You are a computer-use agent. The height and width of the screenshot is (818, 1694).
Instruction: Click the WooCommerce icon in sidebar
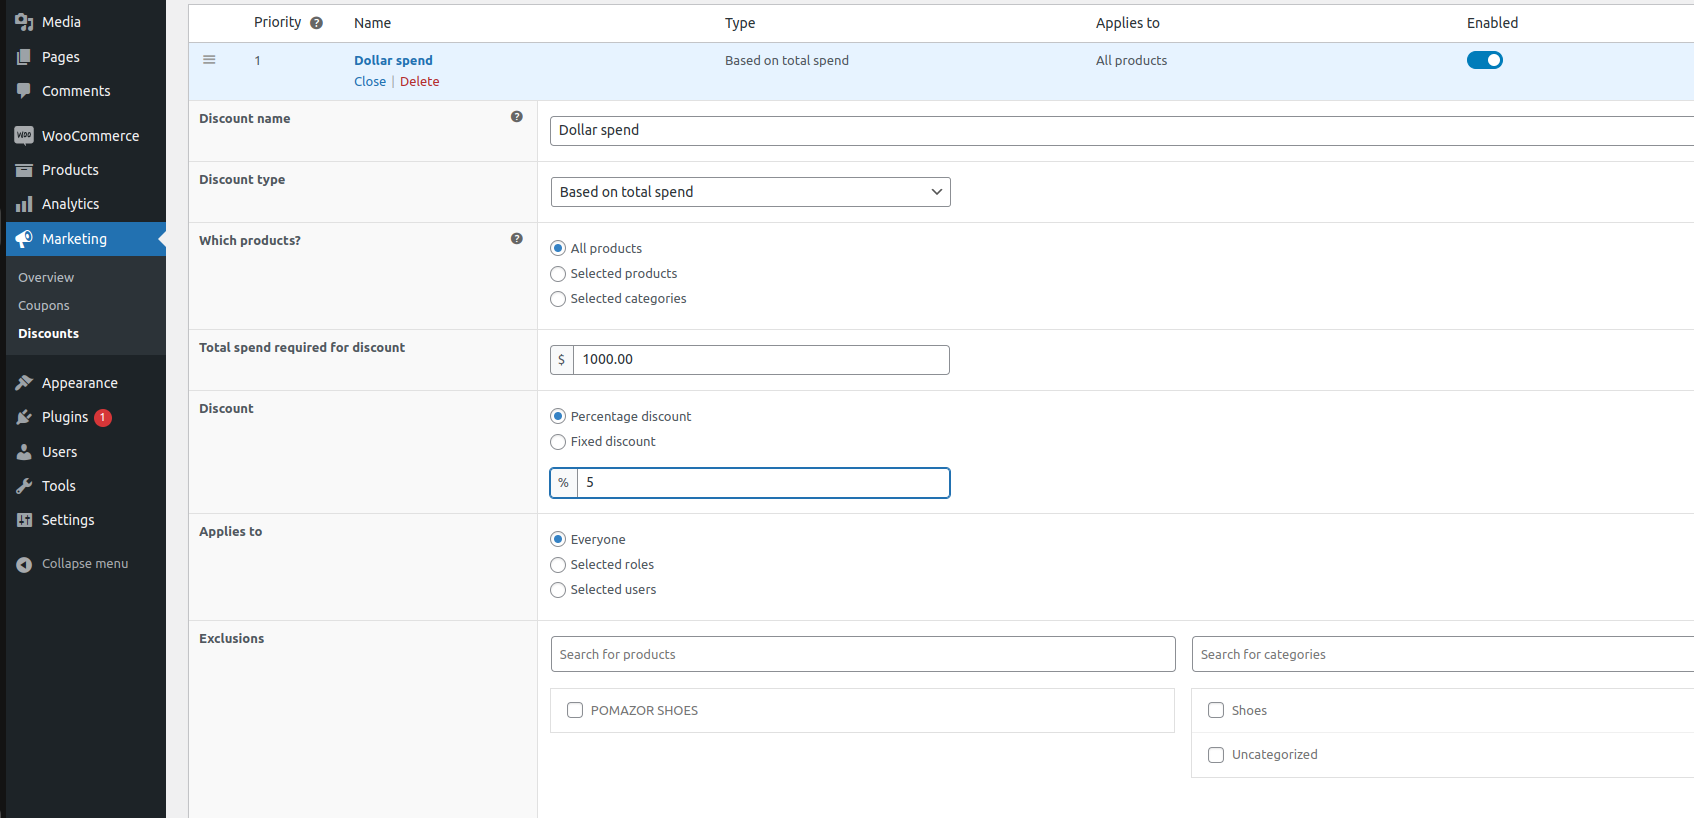click(x=24, y=135)
